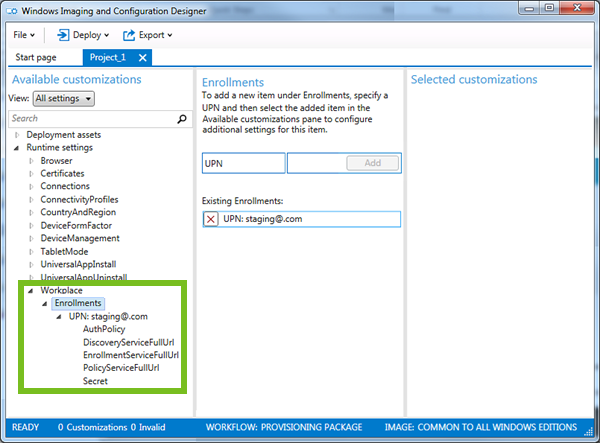This screenshot has height=443, width=600.
Task: Expand the TabletMode node
Action: point(31,252)
